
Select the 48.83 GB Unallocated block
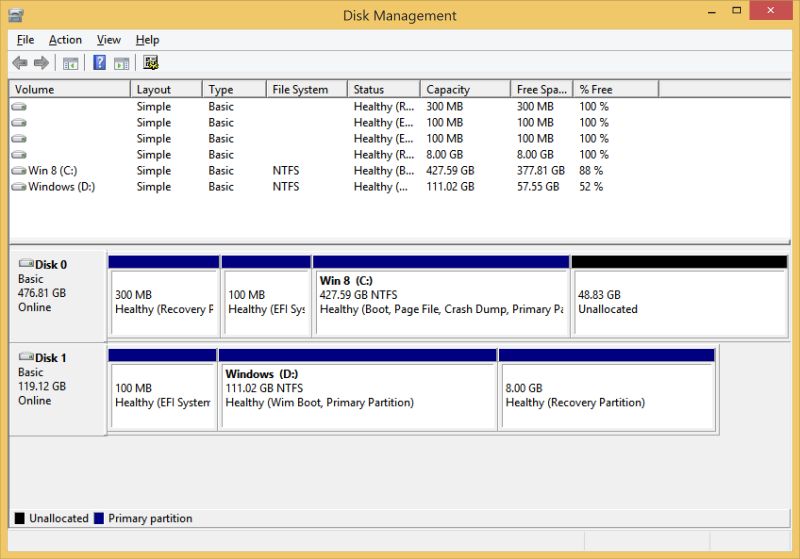click(680, 296)
